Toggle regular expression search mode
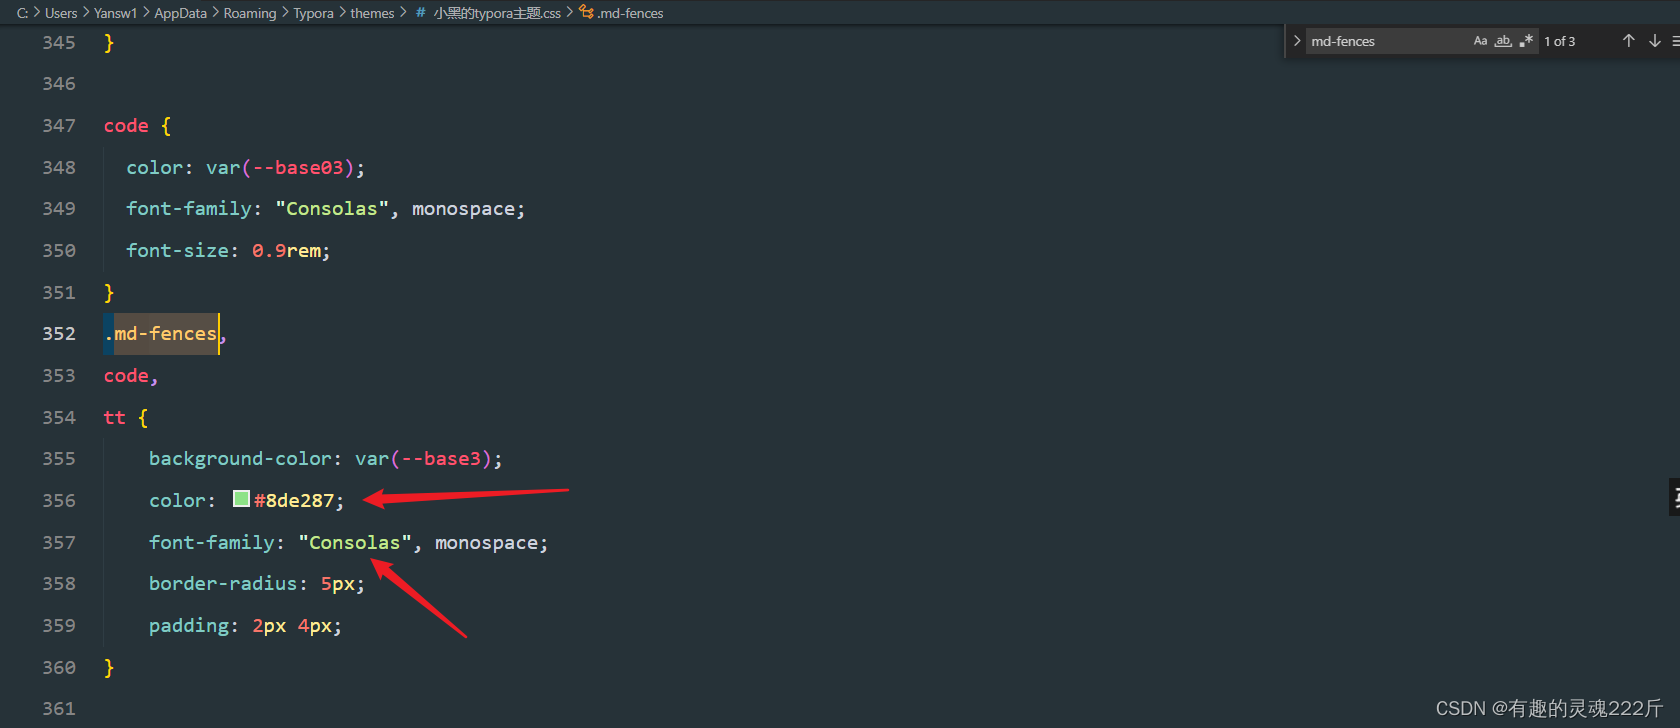 [1527, 40]
